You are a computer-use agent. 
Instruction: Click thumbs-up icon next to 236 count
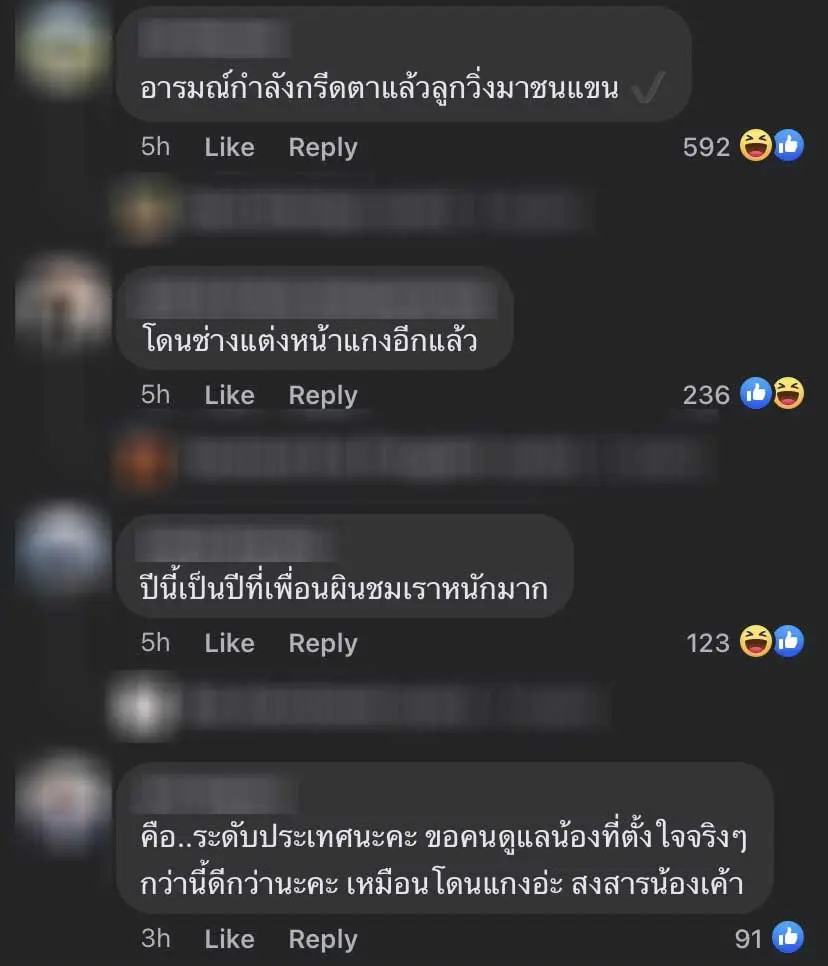(x=755, y=393)
